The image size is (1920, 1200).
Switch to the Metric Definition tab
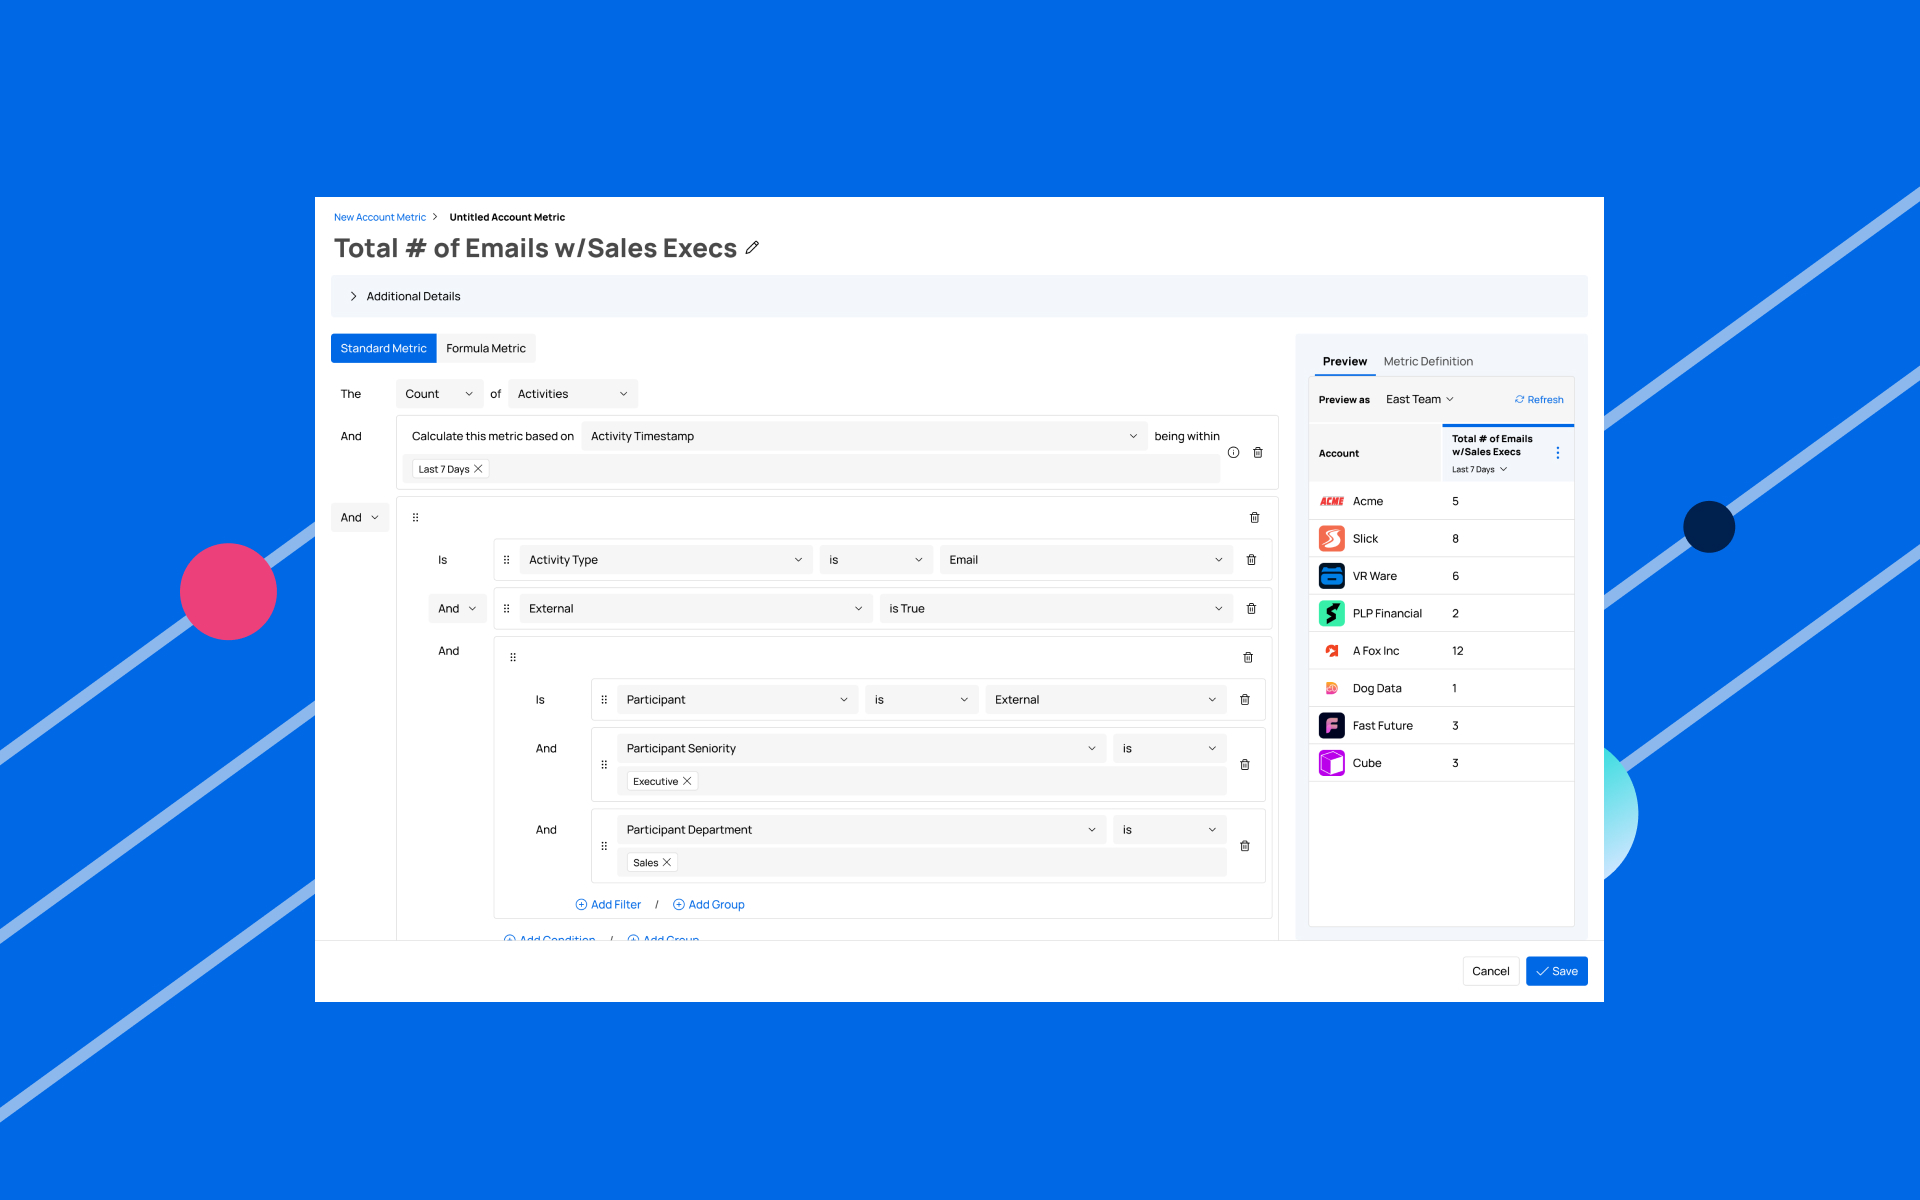click(x=1427, y=362)
